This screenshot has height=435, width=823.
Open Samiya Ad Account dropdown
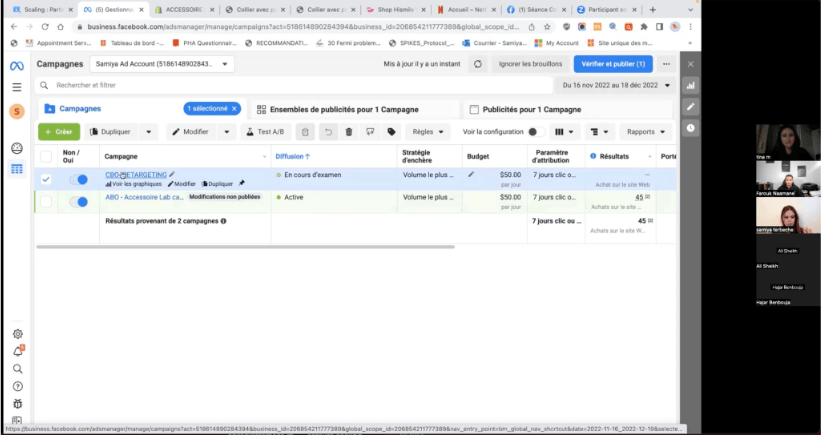pyautogui.click(x=162, y=64)
